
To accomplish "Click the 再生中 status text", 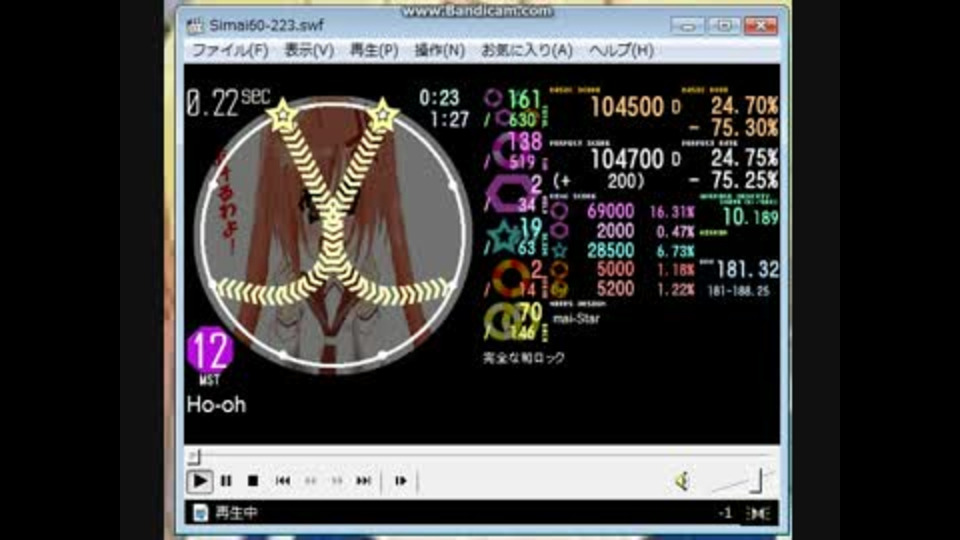I will pyautogui.click(x=236, y=513).
